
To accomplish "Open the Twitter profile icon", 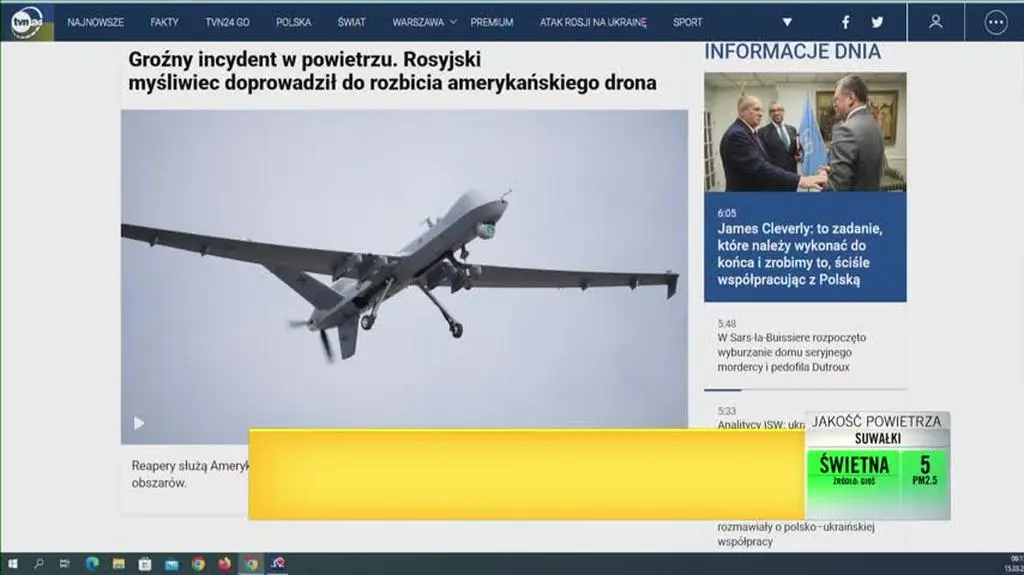I will point(877,22).
